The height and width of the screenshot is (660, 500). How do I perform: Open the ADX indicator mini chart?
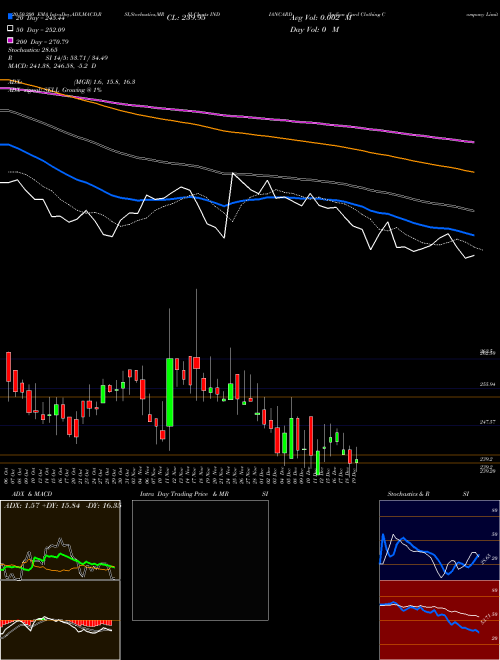60,540
